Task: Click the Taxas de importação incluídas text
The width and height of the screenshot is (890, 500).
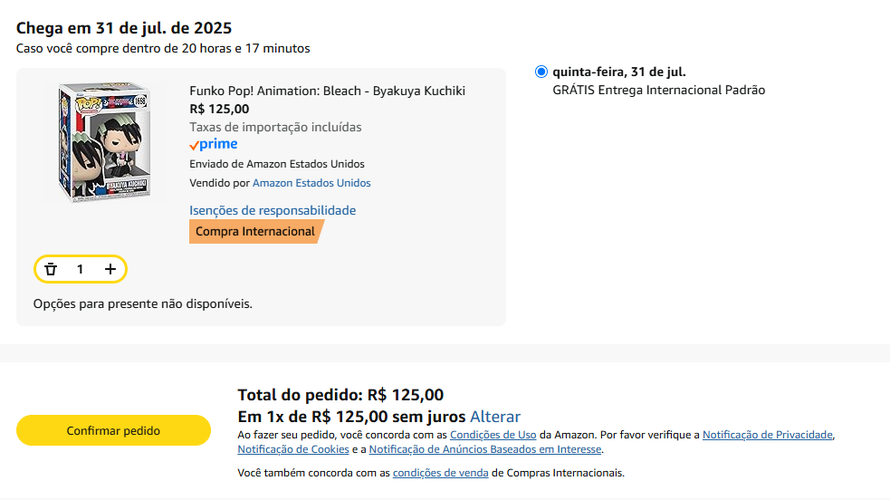Action: 275,127
